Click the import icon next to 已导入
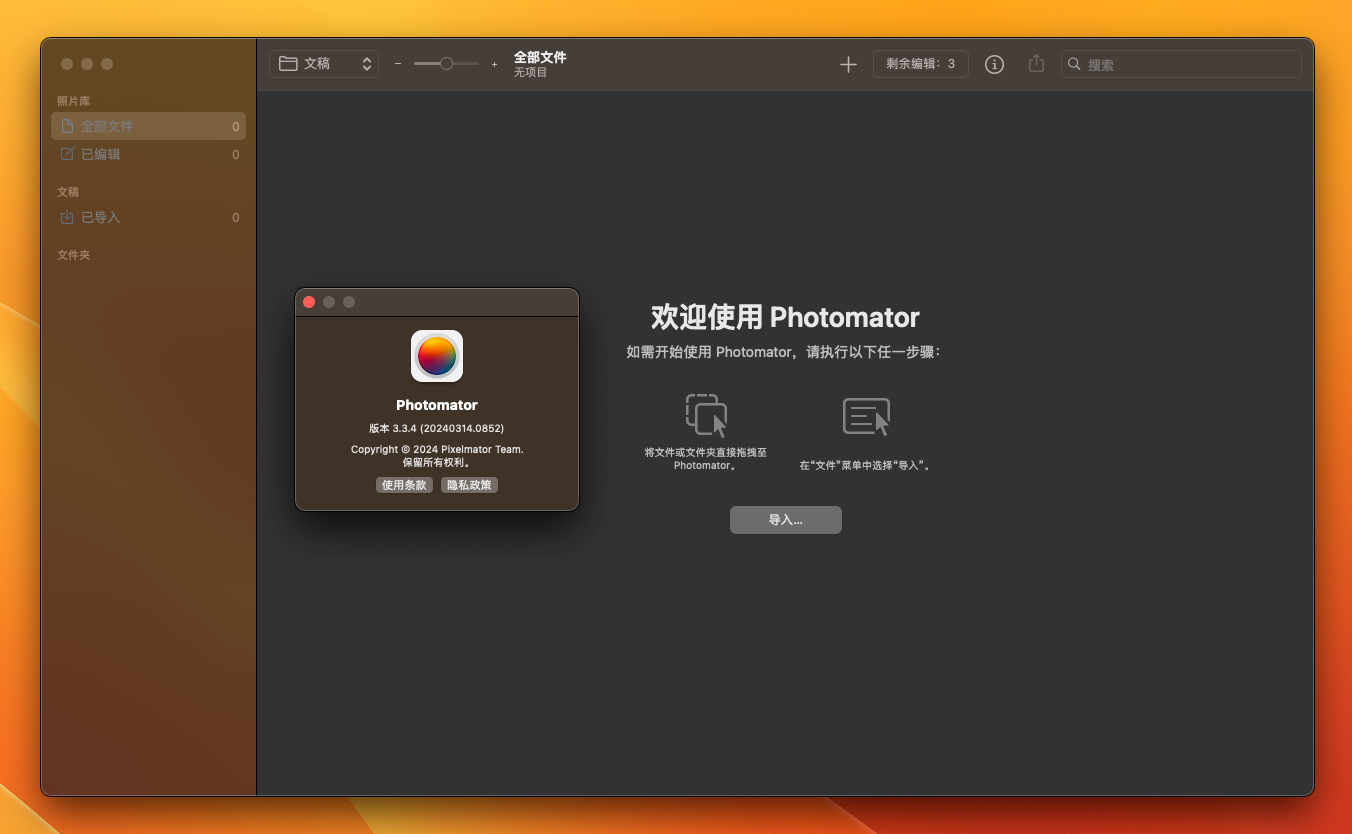The height and width of the screenshot is (834, 1352). tap(67, 217)
